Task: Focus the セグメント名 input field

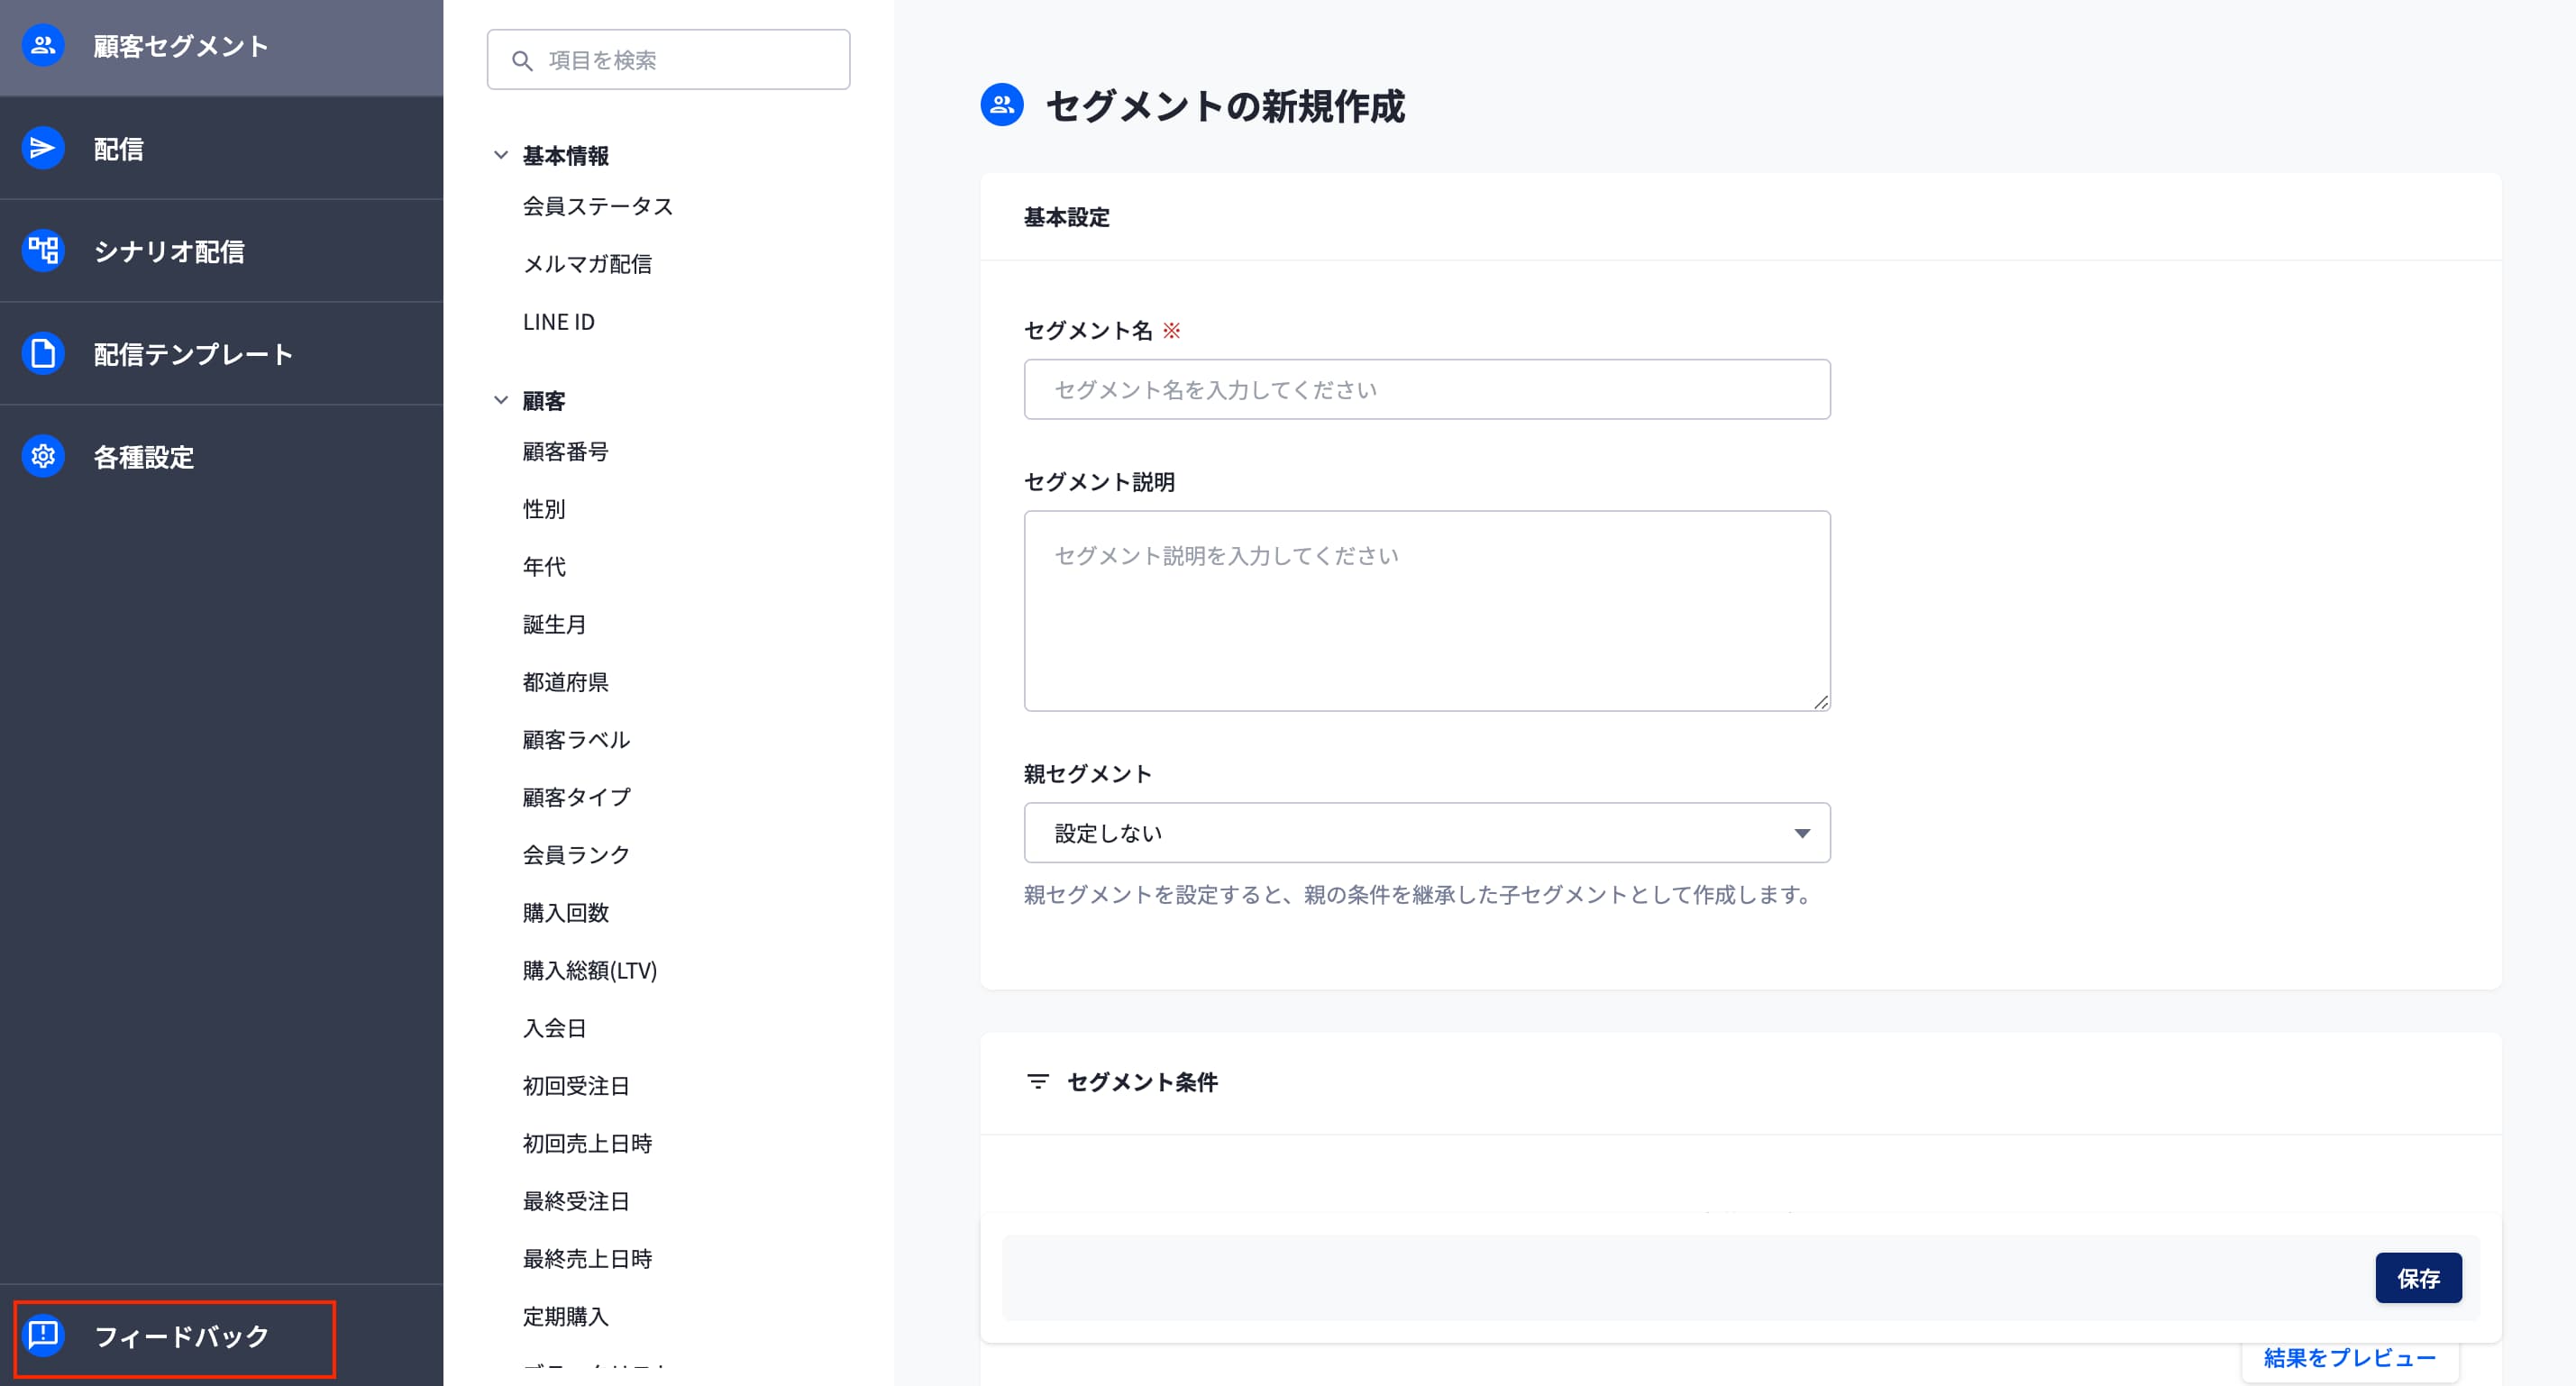Action: (1426, 390)
